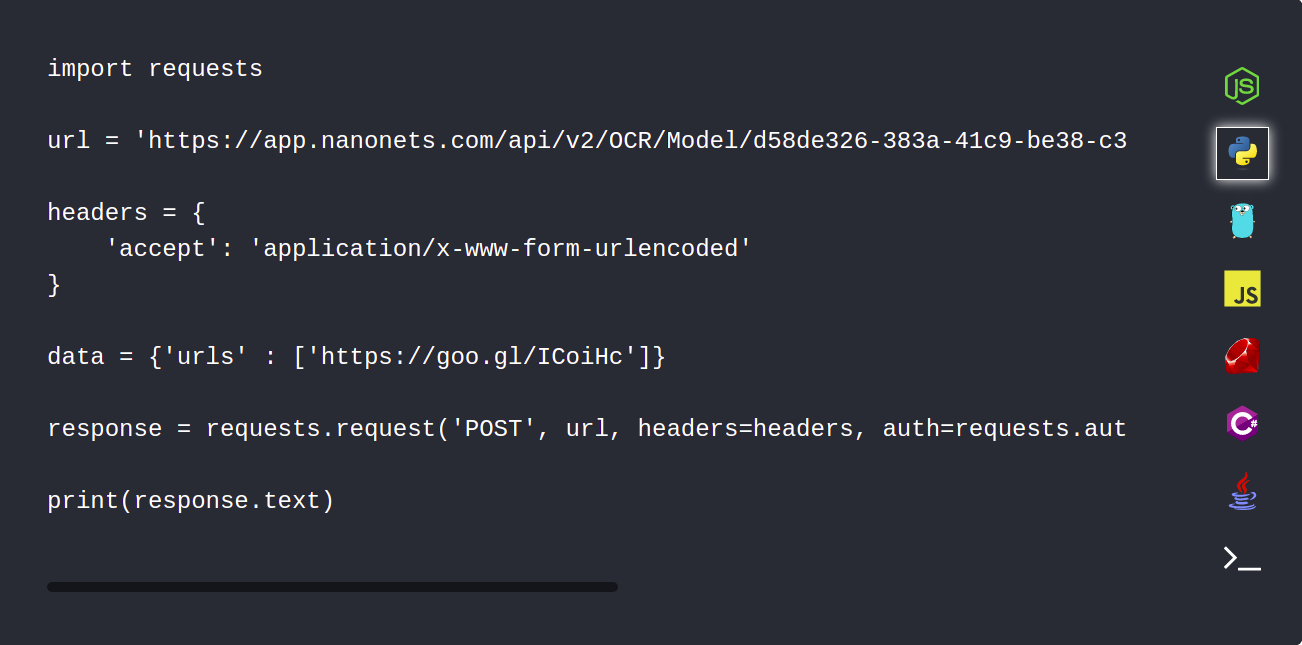Open the terminal command snippet icon

(1240, 557)
